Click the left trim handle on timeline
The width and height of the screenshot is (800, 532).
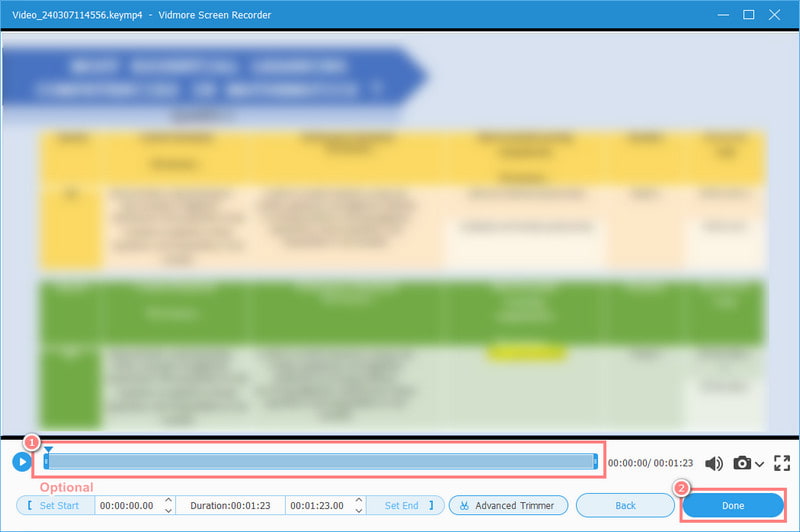45,461
